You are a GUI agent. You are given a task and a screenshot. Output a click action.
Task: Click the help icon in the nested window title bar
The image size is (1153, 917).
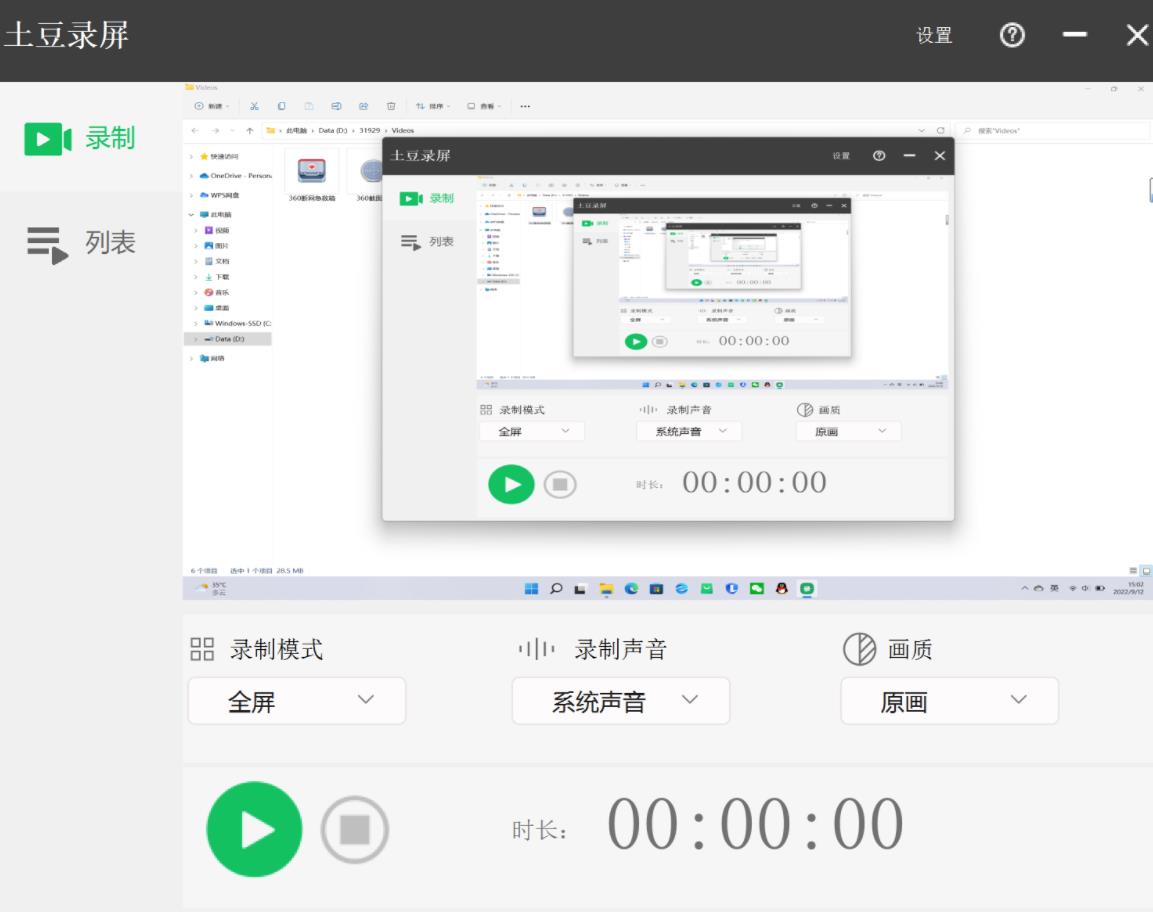pos(879,156)
